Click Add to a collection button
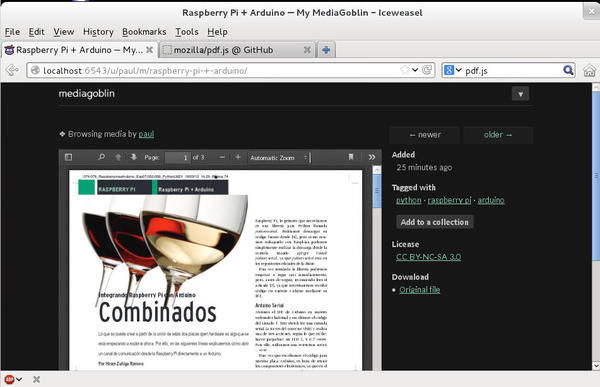This screenshot has width=600, height=387. [434, 222]
